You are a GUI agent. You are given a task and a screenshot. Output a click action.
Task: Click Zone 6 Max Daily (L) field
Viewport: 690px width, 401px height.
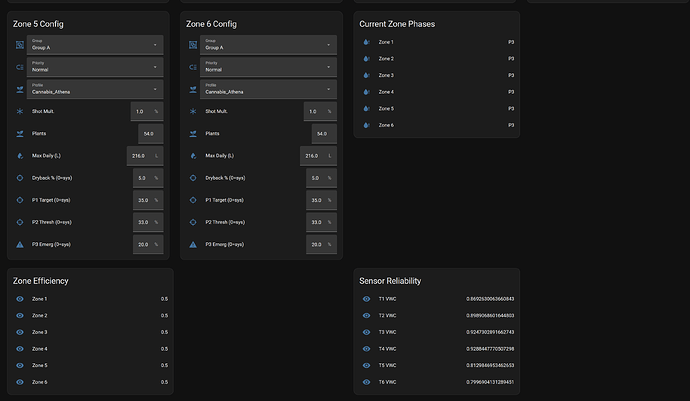point(318,156)
